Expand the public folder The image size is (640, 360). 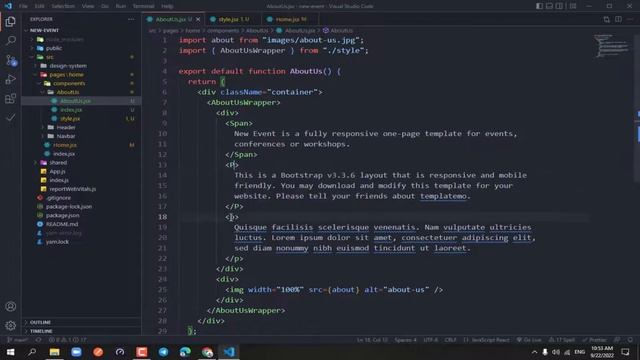[54, 48]
